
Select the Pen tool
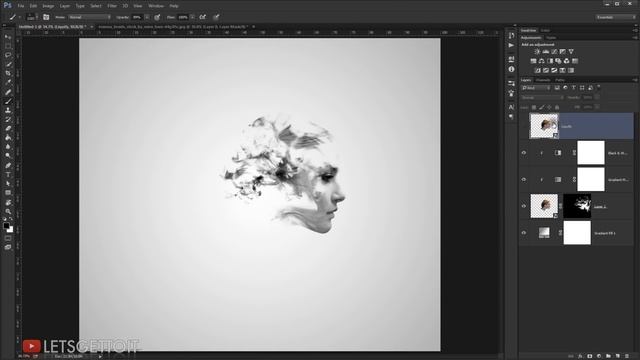[8, 165]
